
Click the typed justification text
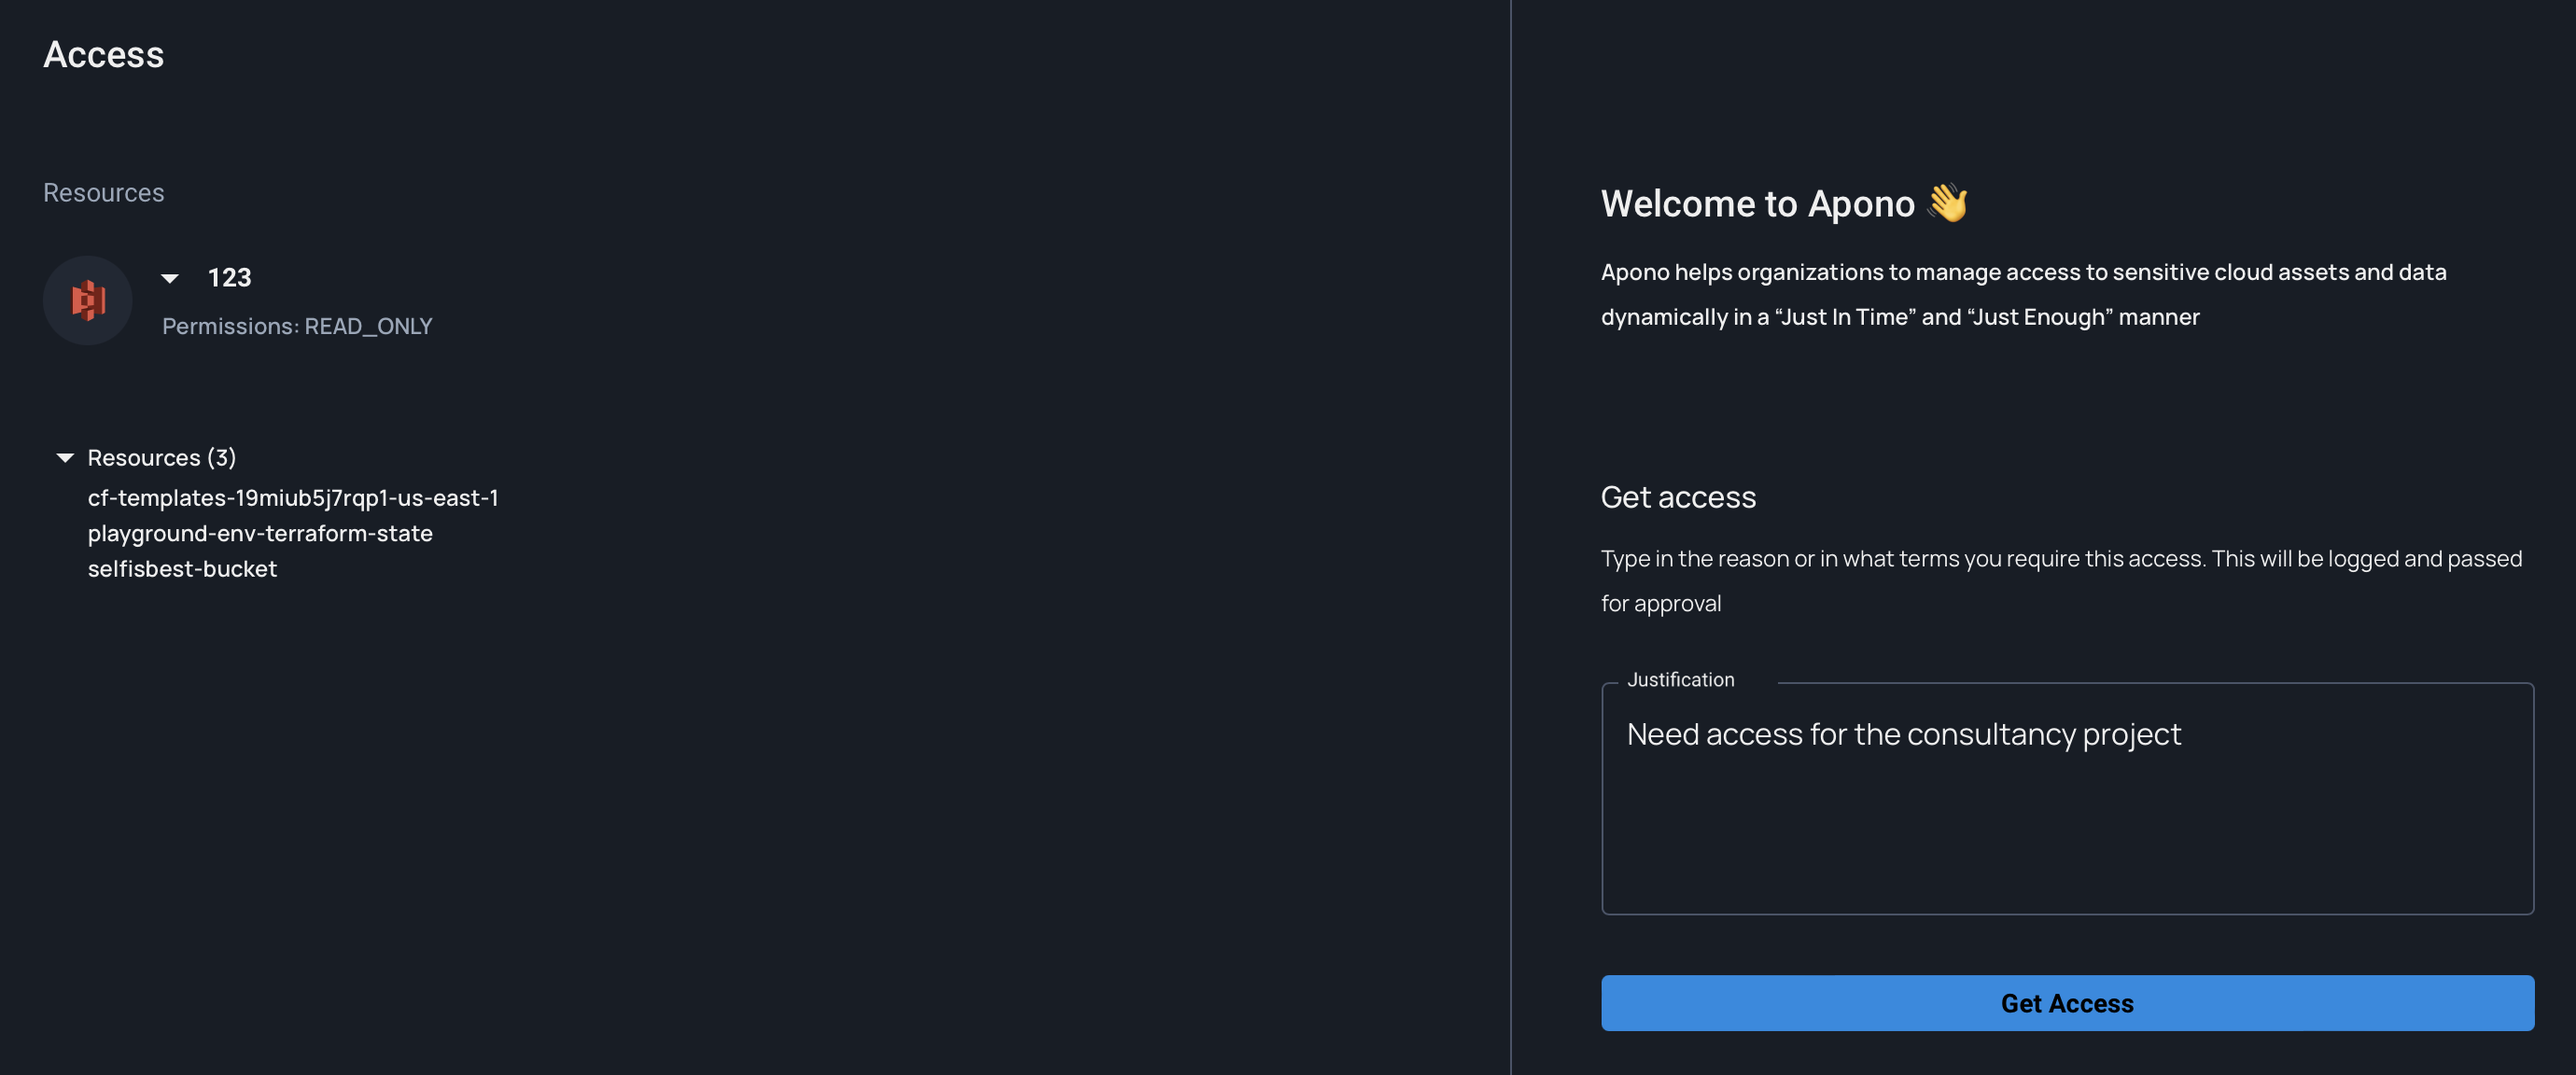[1903, 734]
